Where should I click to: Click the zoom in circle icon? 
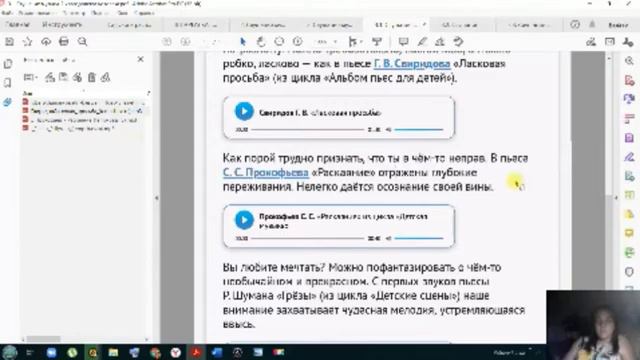pyautogui.click(x=298, y=42)
